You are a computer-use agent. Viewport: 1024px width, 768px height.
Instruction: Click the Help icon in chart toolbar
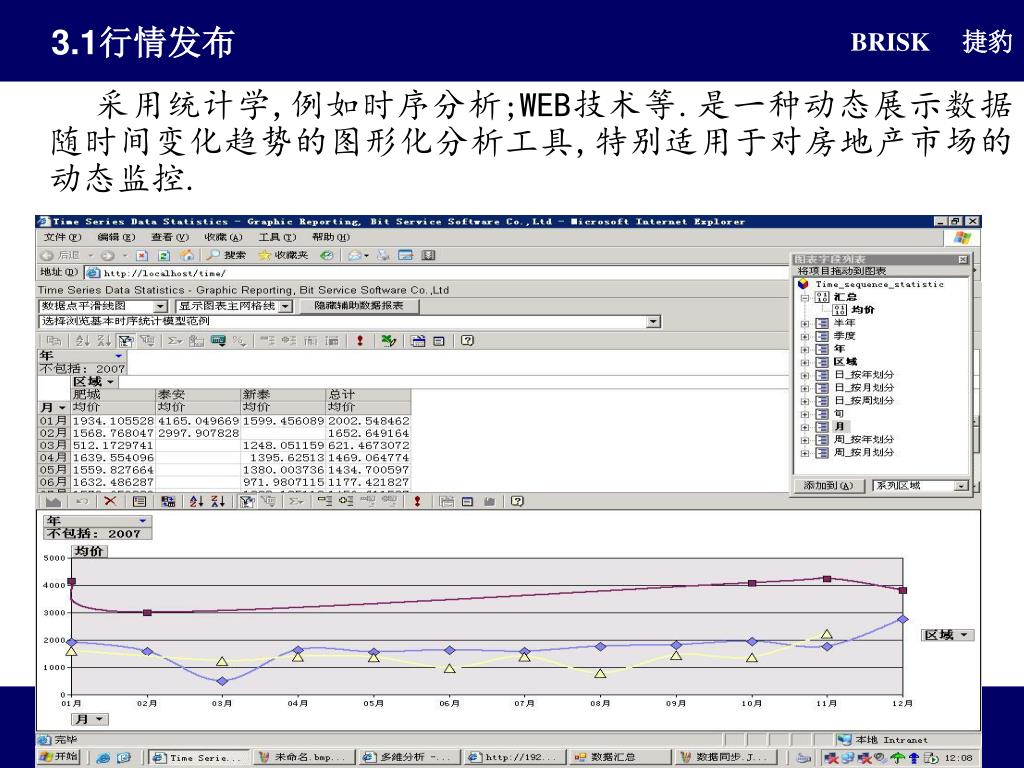[517, 501]
